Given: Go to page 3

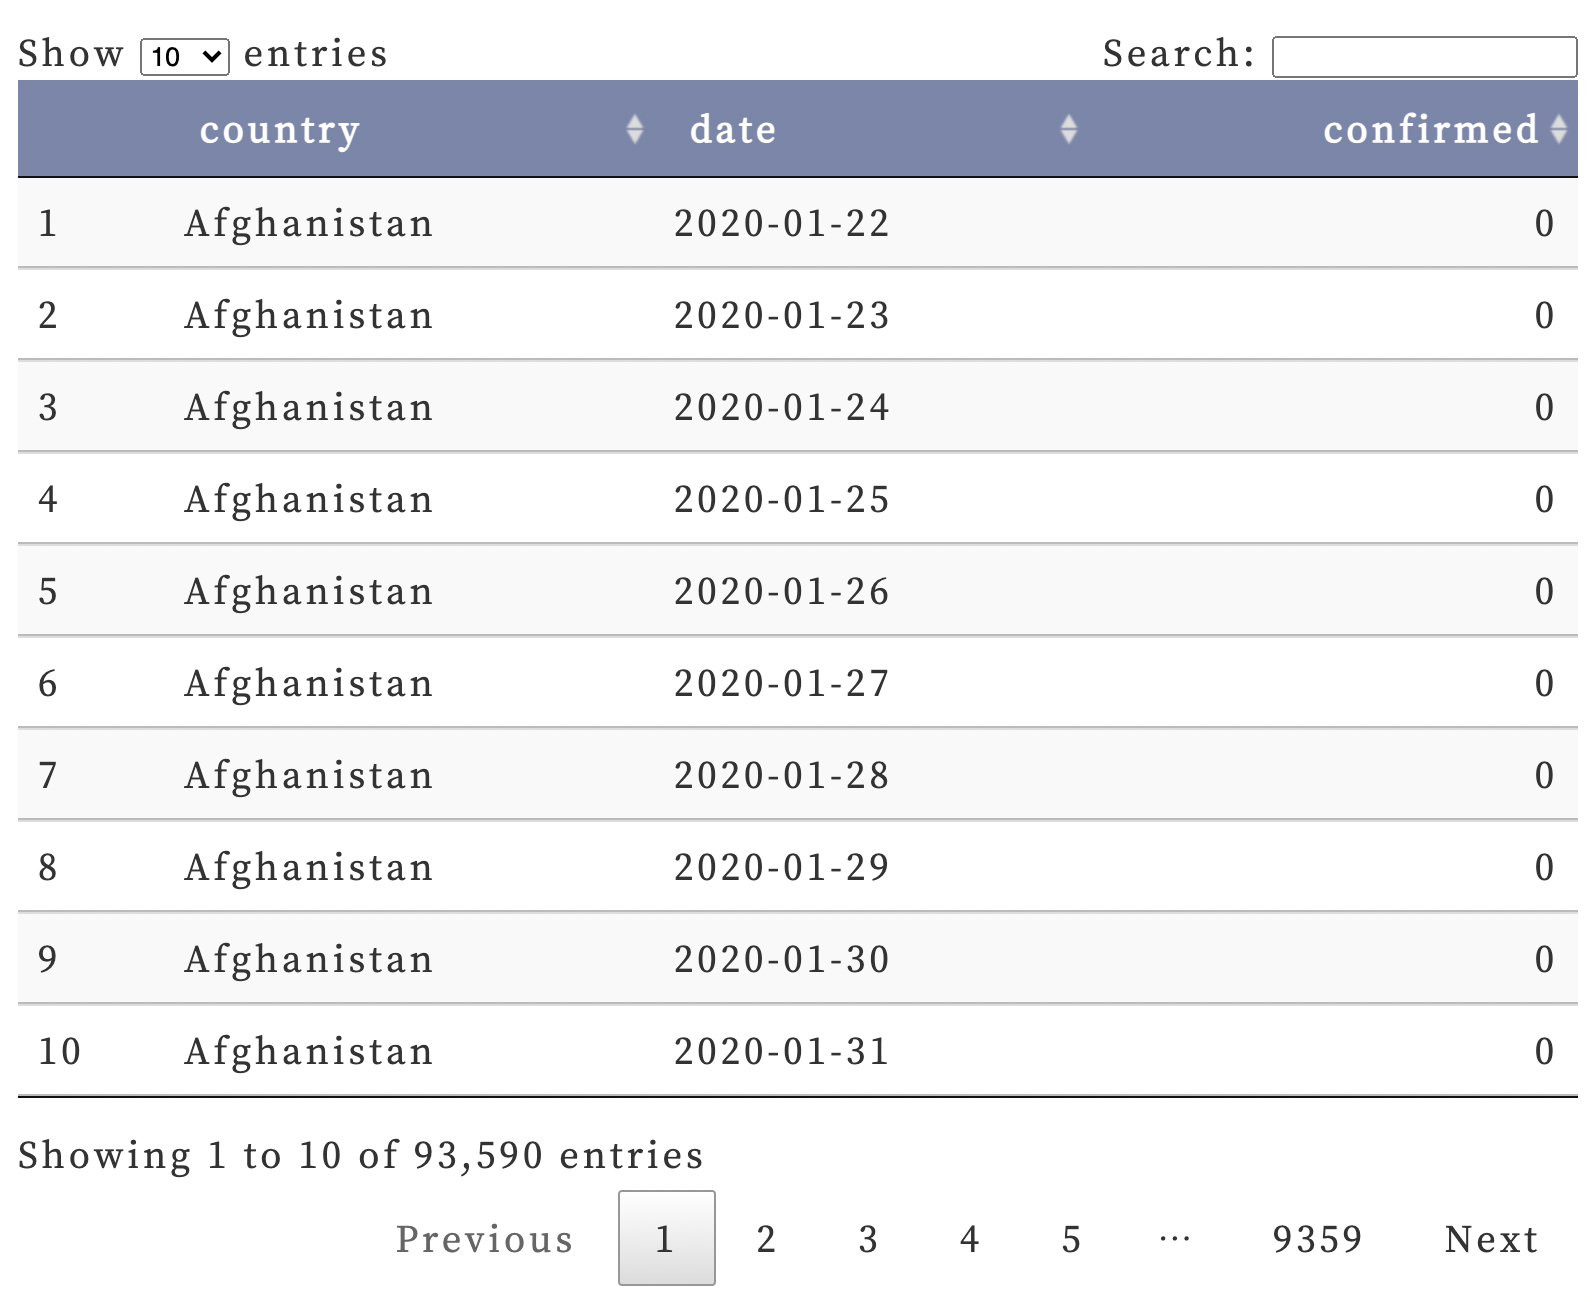Looking at the screenshot, I should [868, 1239].
